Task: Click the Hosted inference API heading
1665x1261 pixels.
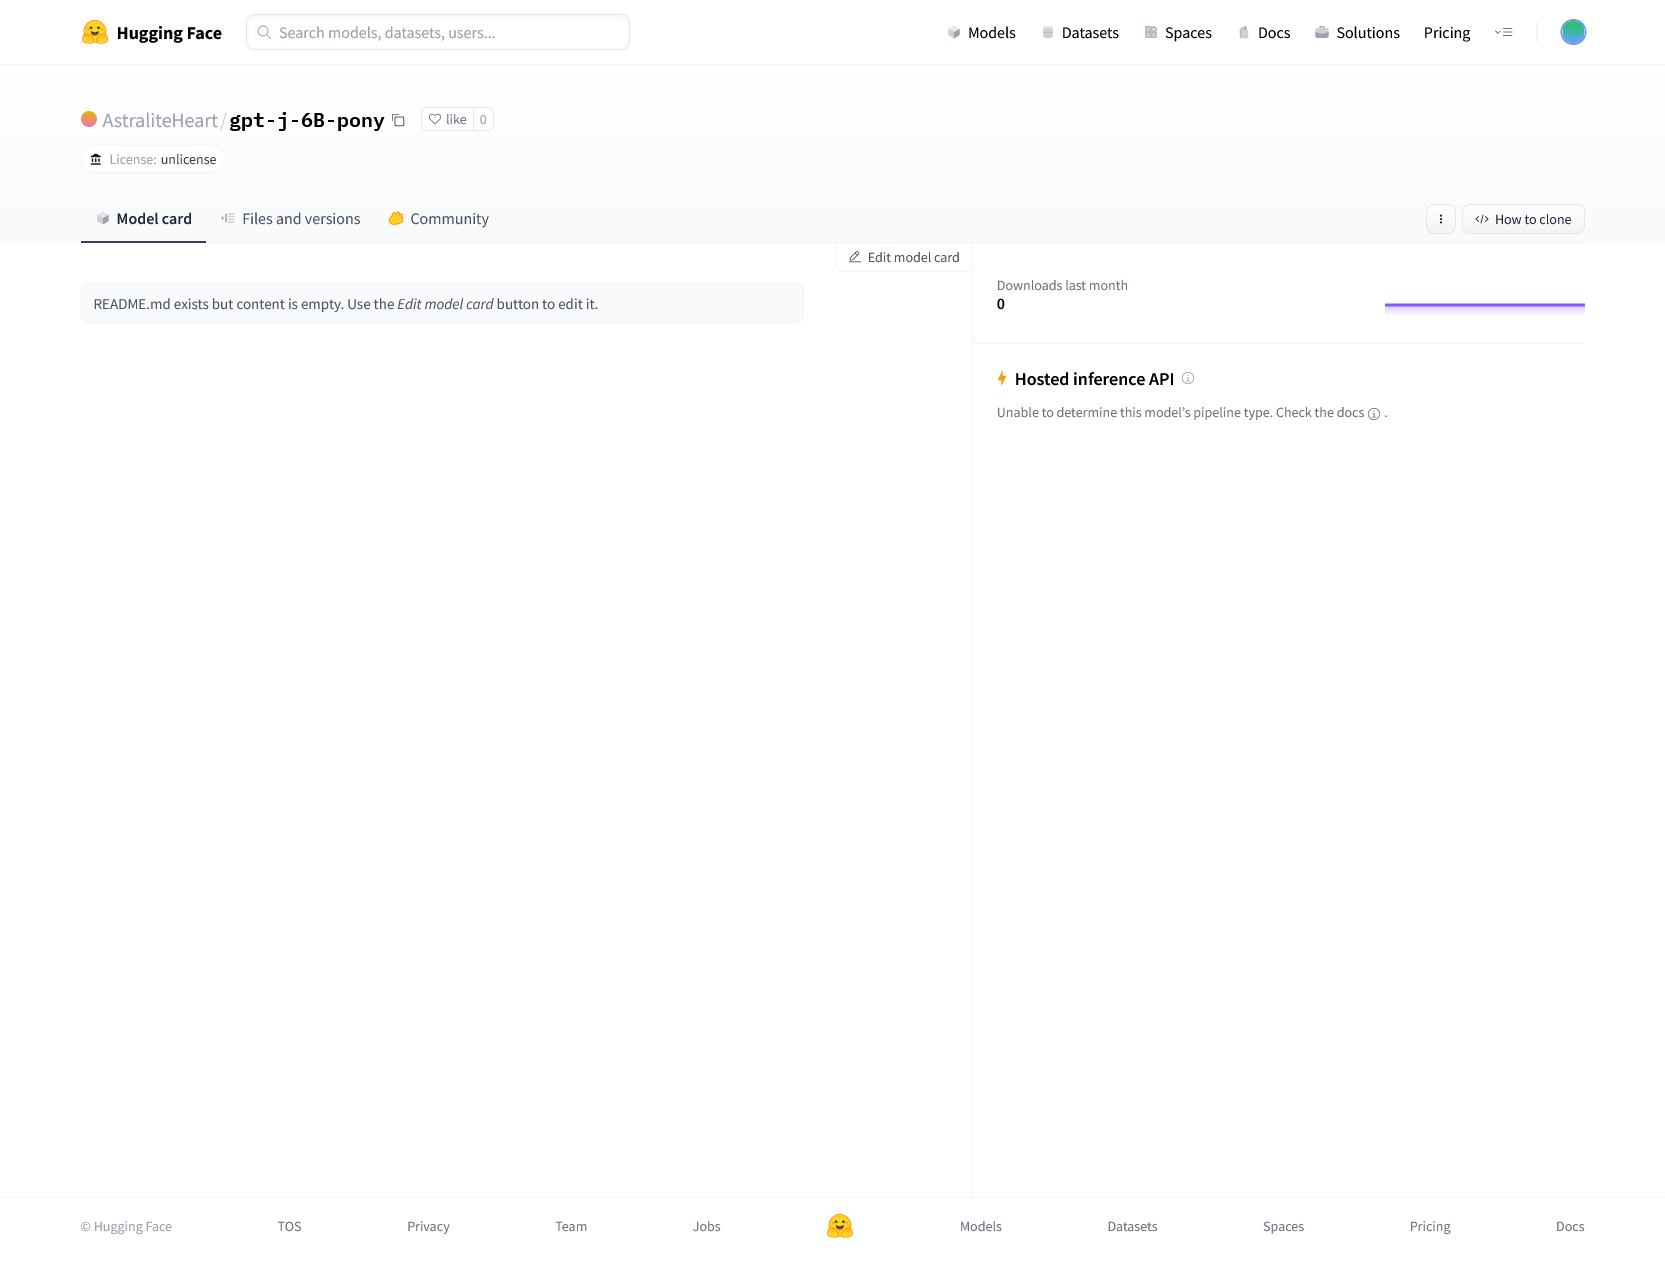Action: [x=1094, y=379]
